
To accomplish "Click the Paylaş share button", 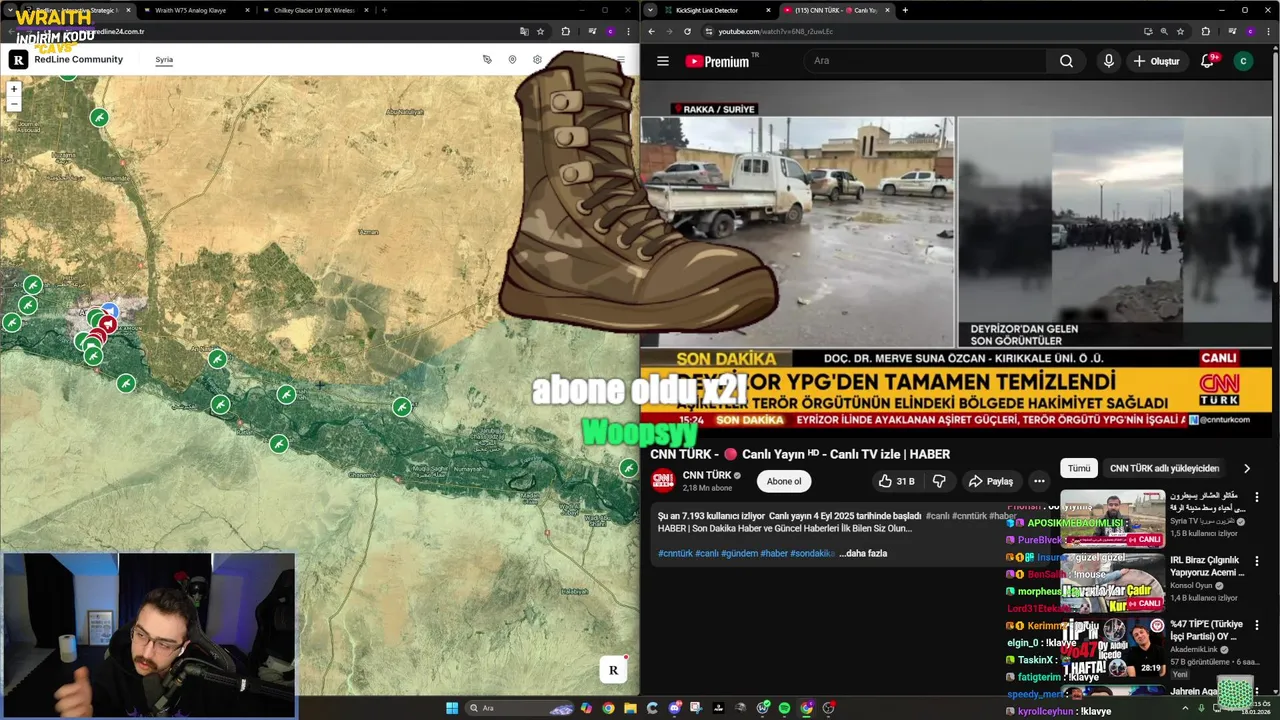I will (991, 481).
